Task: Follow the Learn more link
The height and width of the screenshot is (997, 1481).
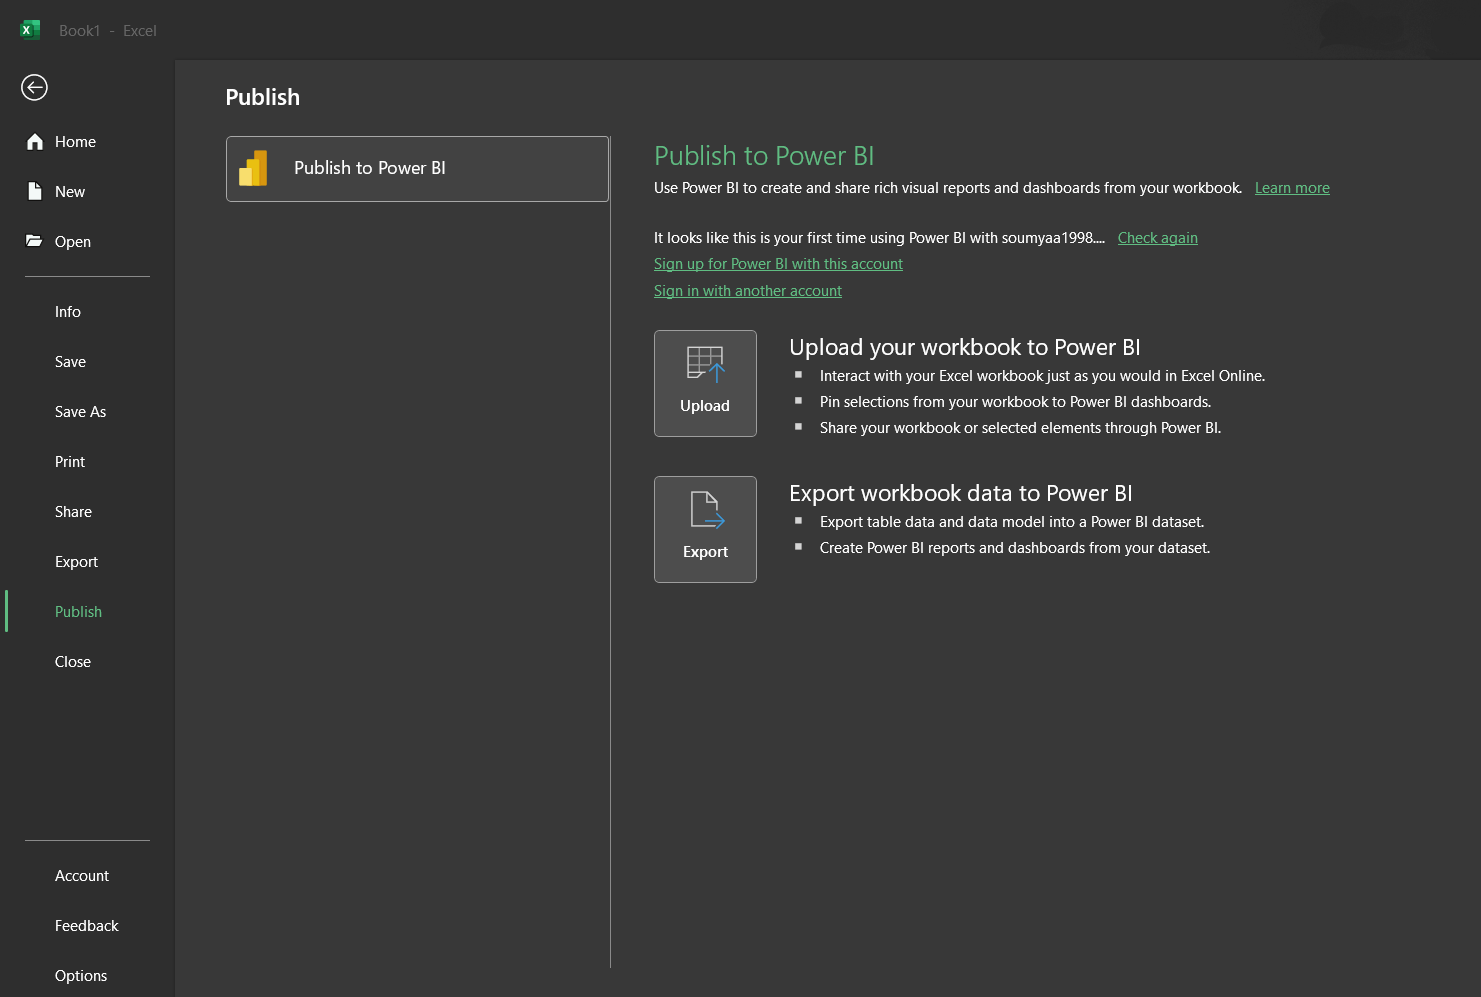Action: (x=1292, y=188)
